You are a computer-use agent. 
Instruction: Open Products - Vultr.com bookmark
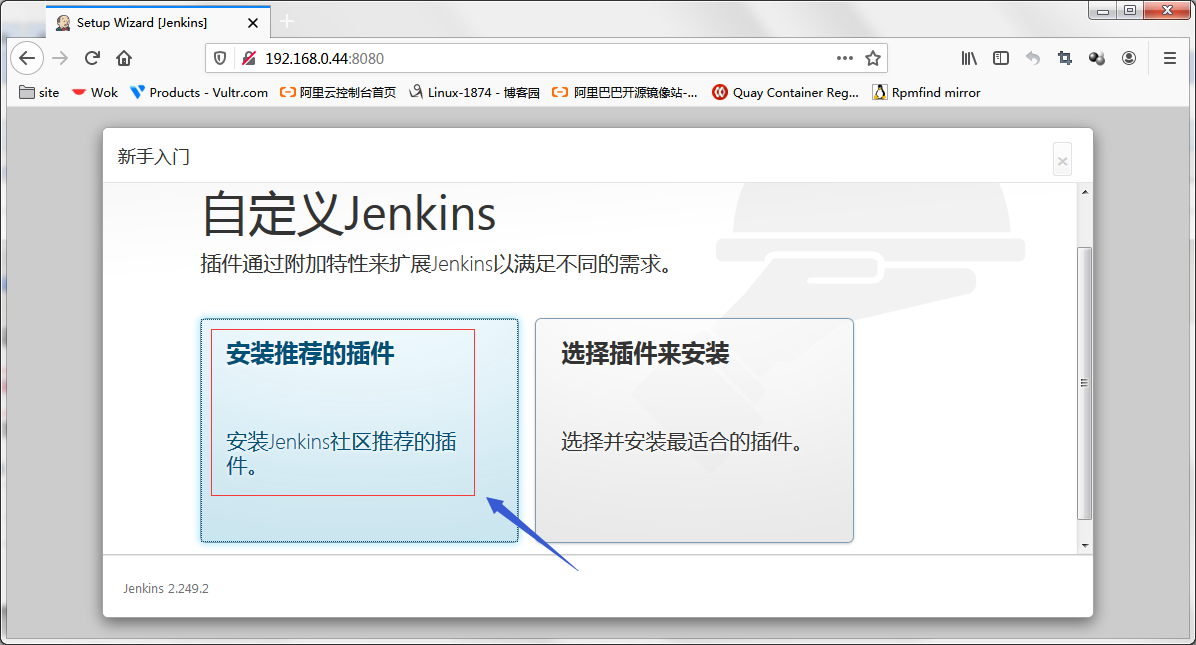pyautogui.click(x=199, y=92)
